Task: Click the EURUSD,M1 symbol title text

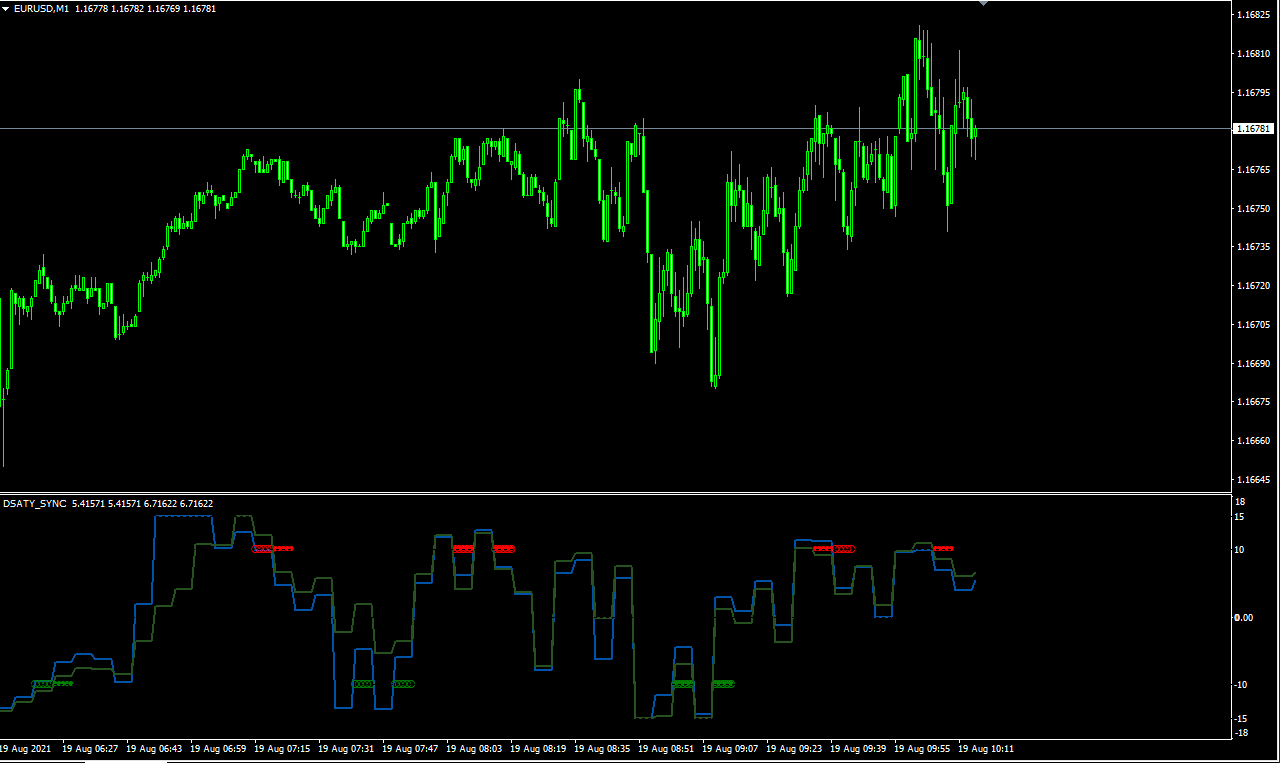Action: [42, 8]
